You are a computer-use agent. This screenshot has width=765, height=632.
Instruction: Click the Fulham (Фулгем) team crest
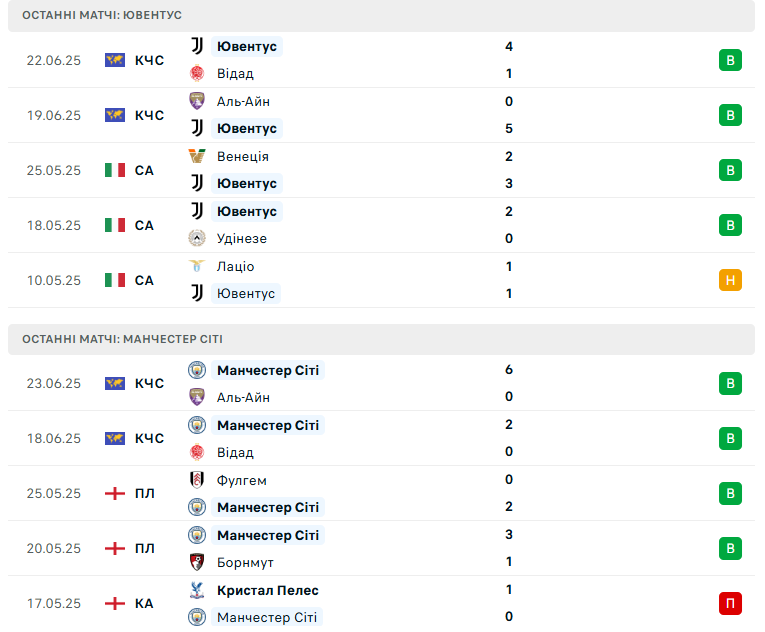(x=197, y=480)
